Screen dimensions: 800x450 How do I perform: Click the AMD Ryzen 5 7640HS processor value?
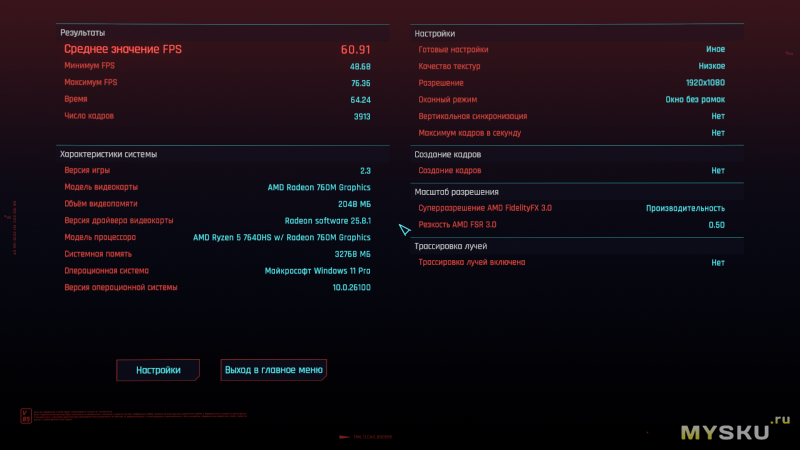[282, 237]
